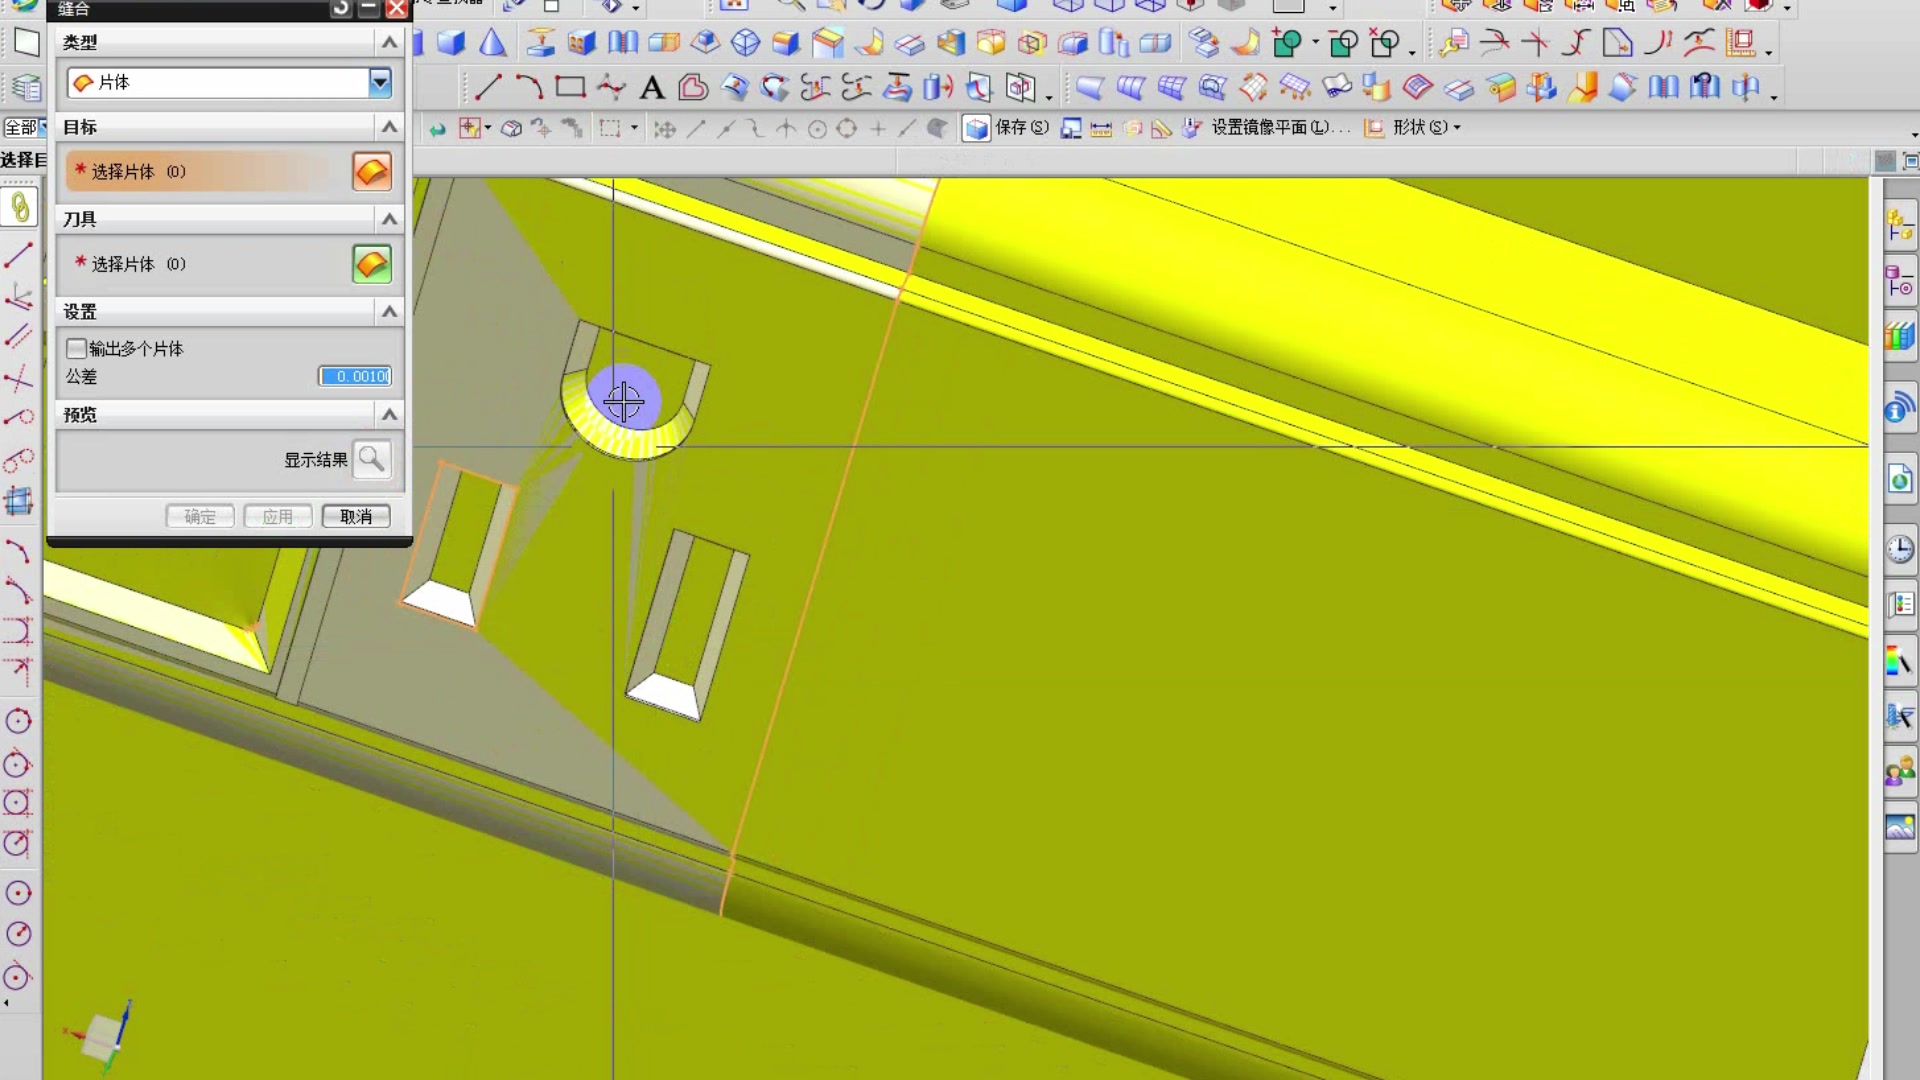Click the Text tool icon
1920x1080 pixels.
point(652,88)
